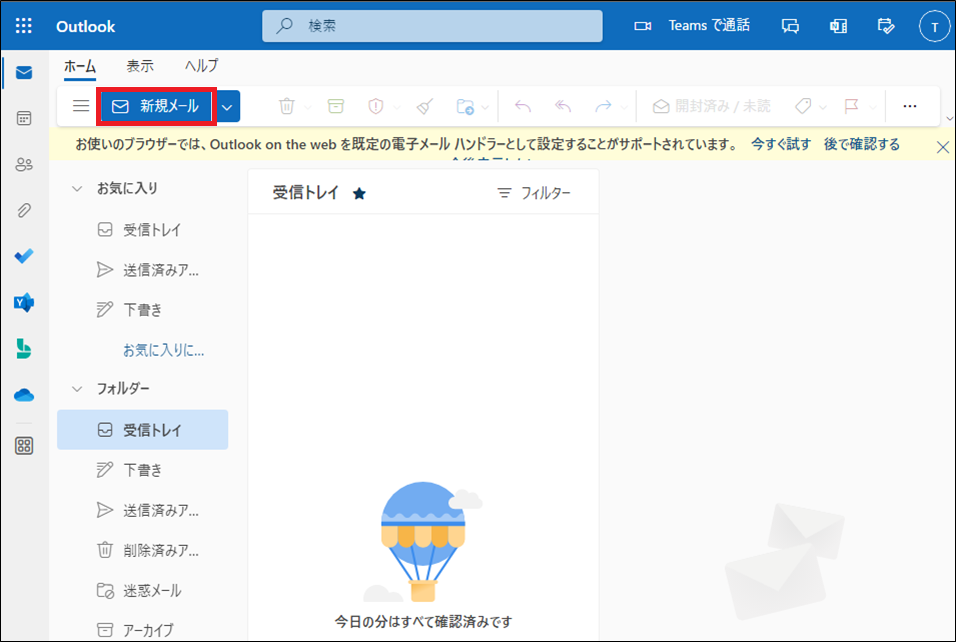Screen dimensions: 956x642
Task: Collapse the お気に入り section
Action: click(x=77, y=188)
